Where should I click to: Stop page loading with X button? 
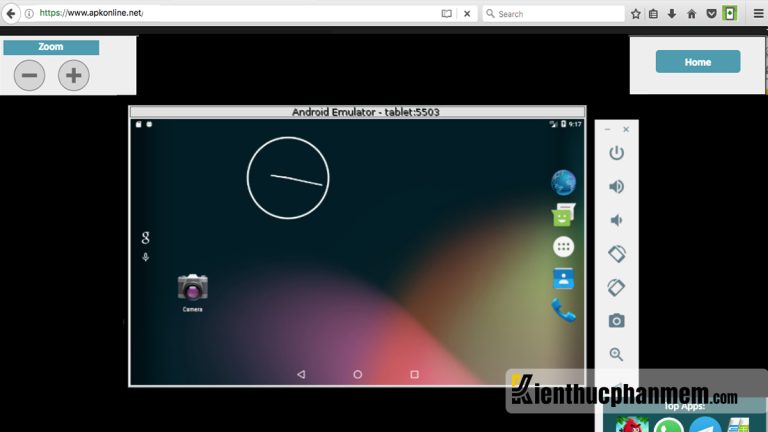467,14
